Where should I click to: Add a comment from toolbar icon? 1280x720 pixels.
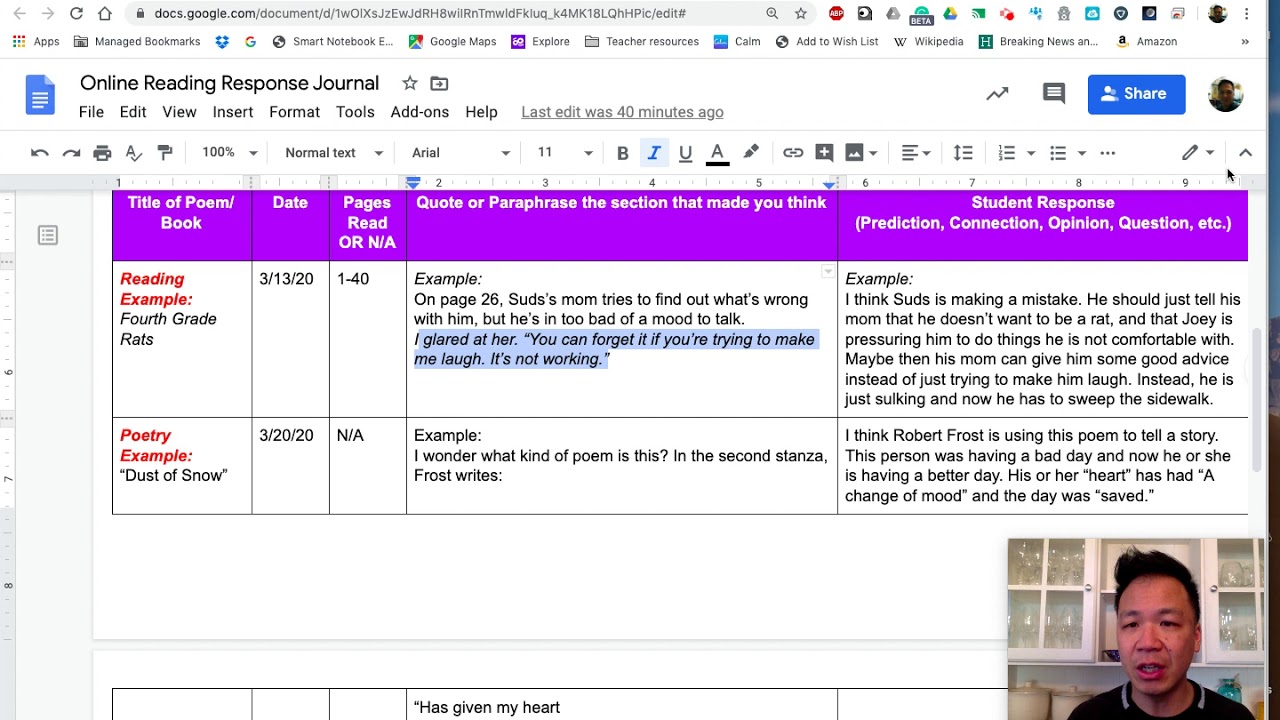[x=824, y=153]
